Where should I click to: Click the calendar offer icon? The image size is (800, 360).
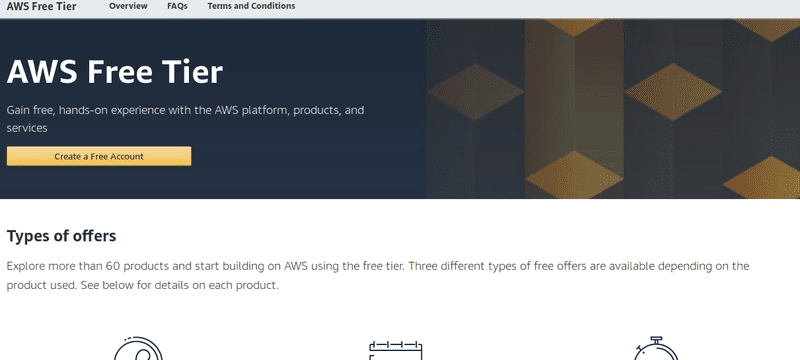[395, 350]
